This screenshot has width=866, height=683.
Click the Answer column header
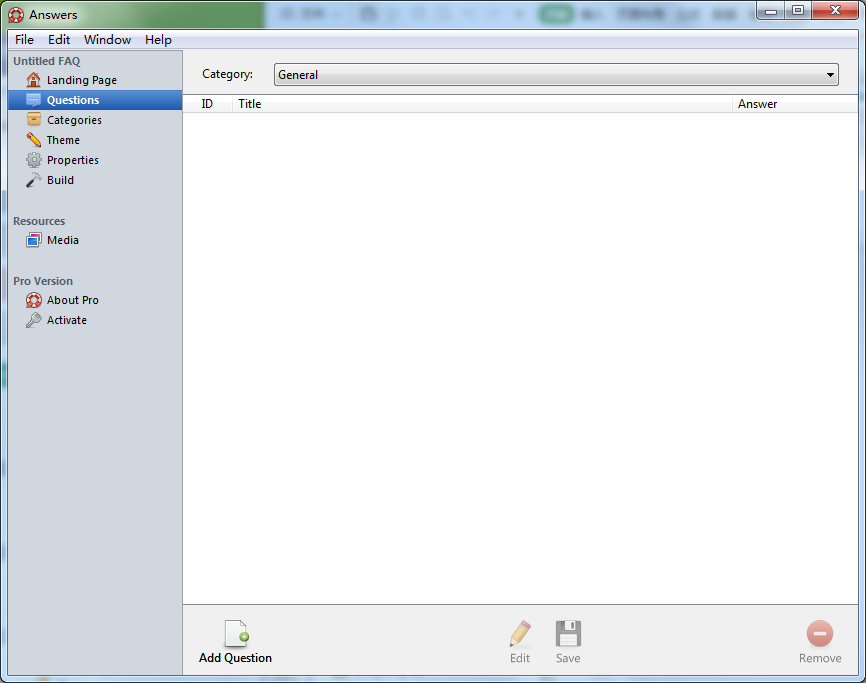point(757,104)
